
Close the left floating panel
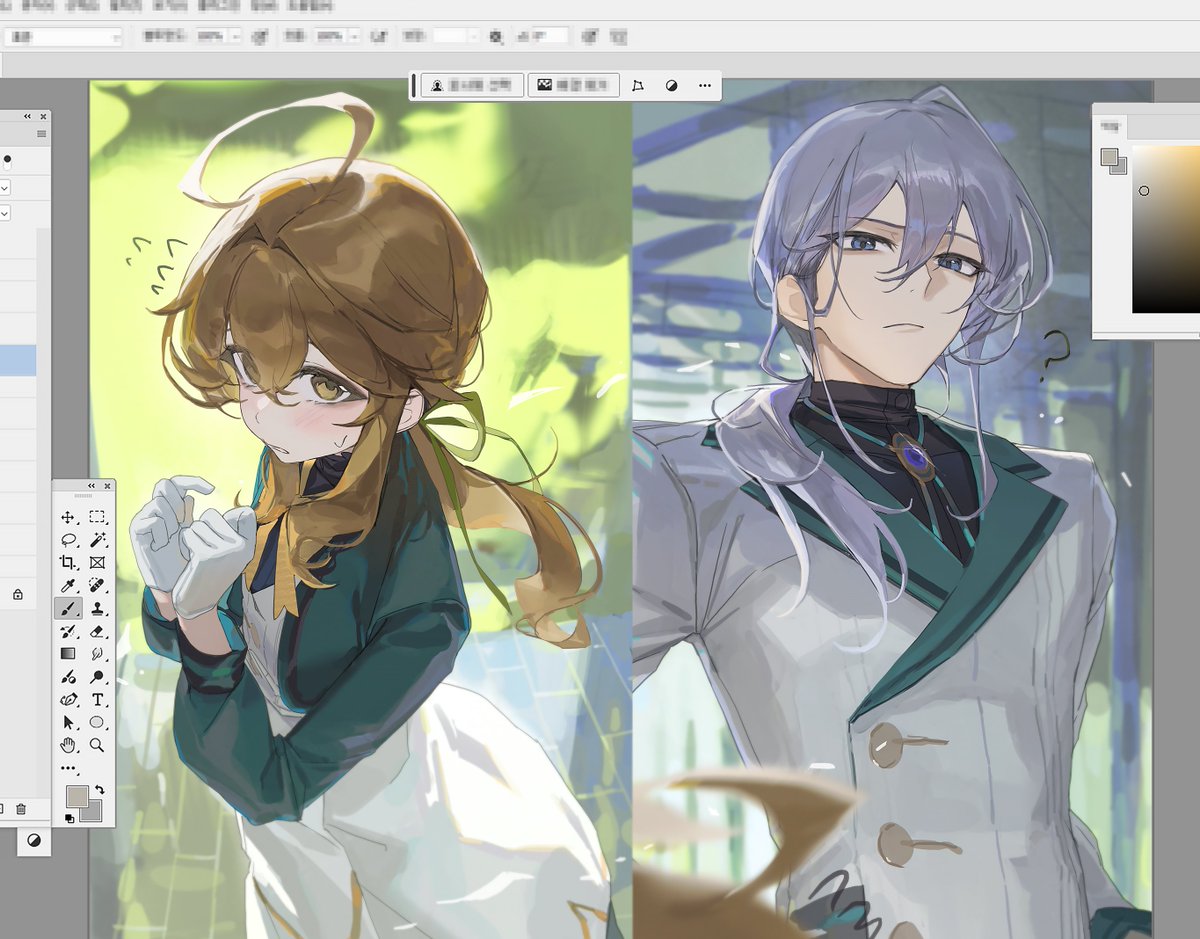click(x=43, y=117)
